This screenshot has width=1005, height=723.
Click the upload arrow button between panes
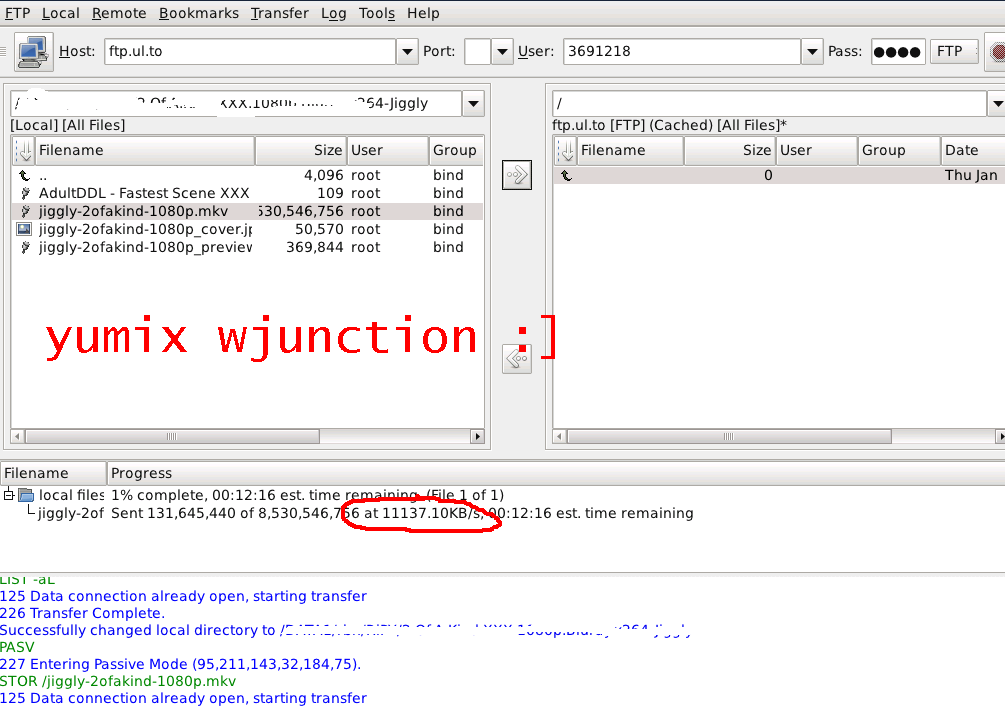[x=517, y=175]
